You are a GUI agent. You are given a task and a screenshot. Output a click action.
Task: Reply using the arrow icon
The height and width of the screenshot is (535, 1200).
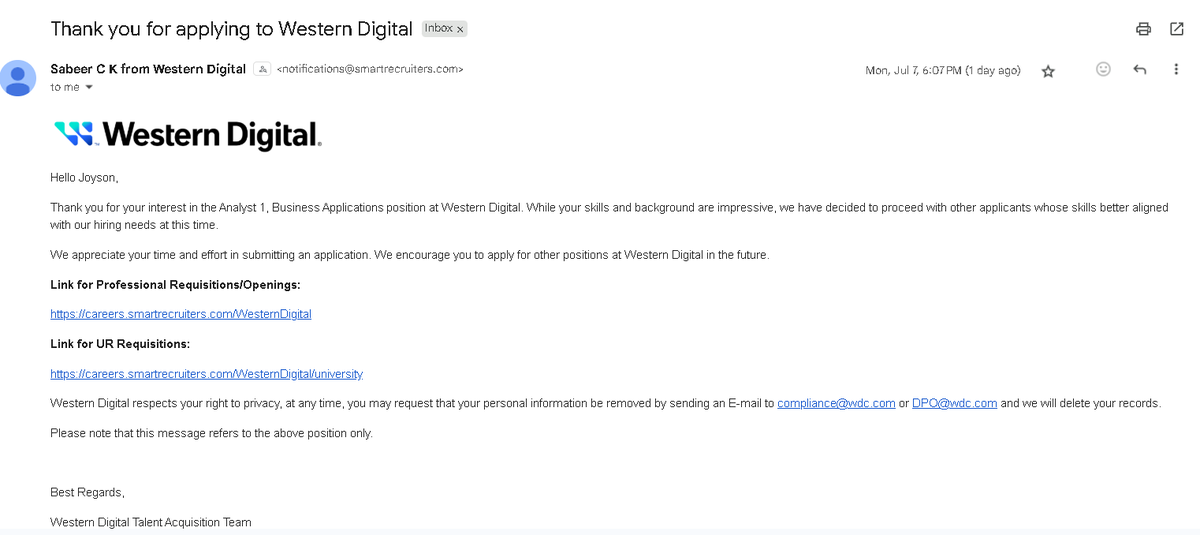pos(1139,69)
